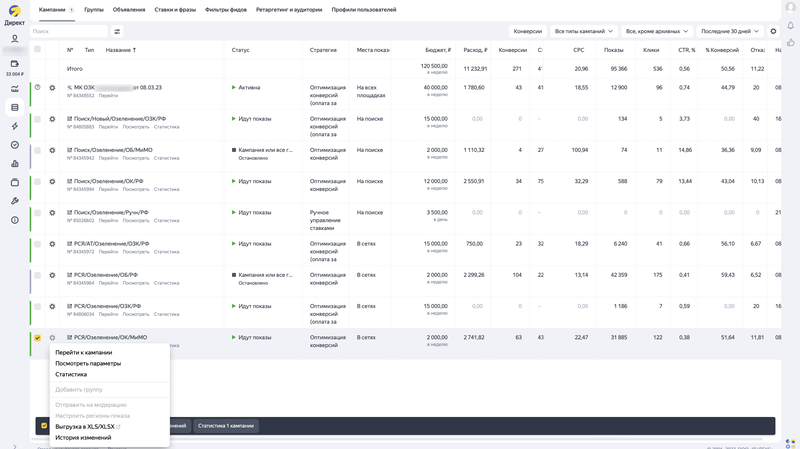Viewport: 800px width, 449px height.
Task: Open the Все, кроме архивных dropdown
Action: coord(657,31)
